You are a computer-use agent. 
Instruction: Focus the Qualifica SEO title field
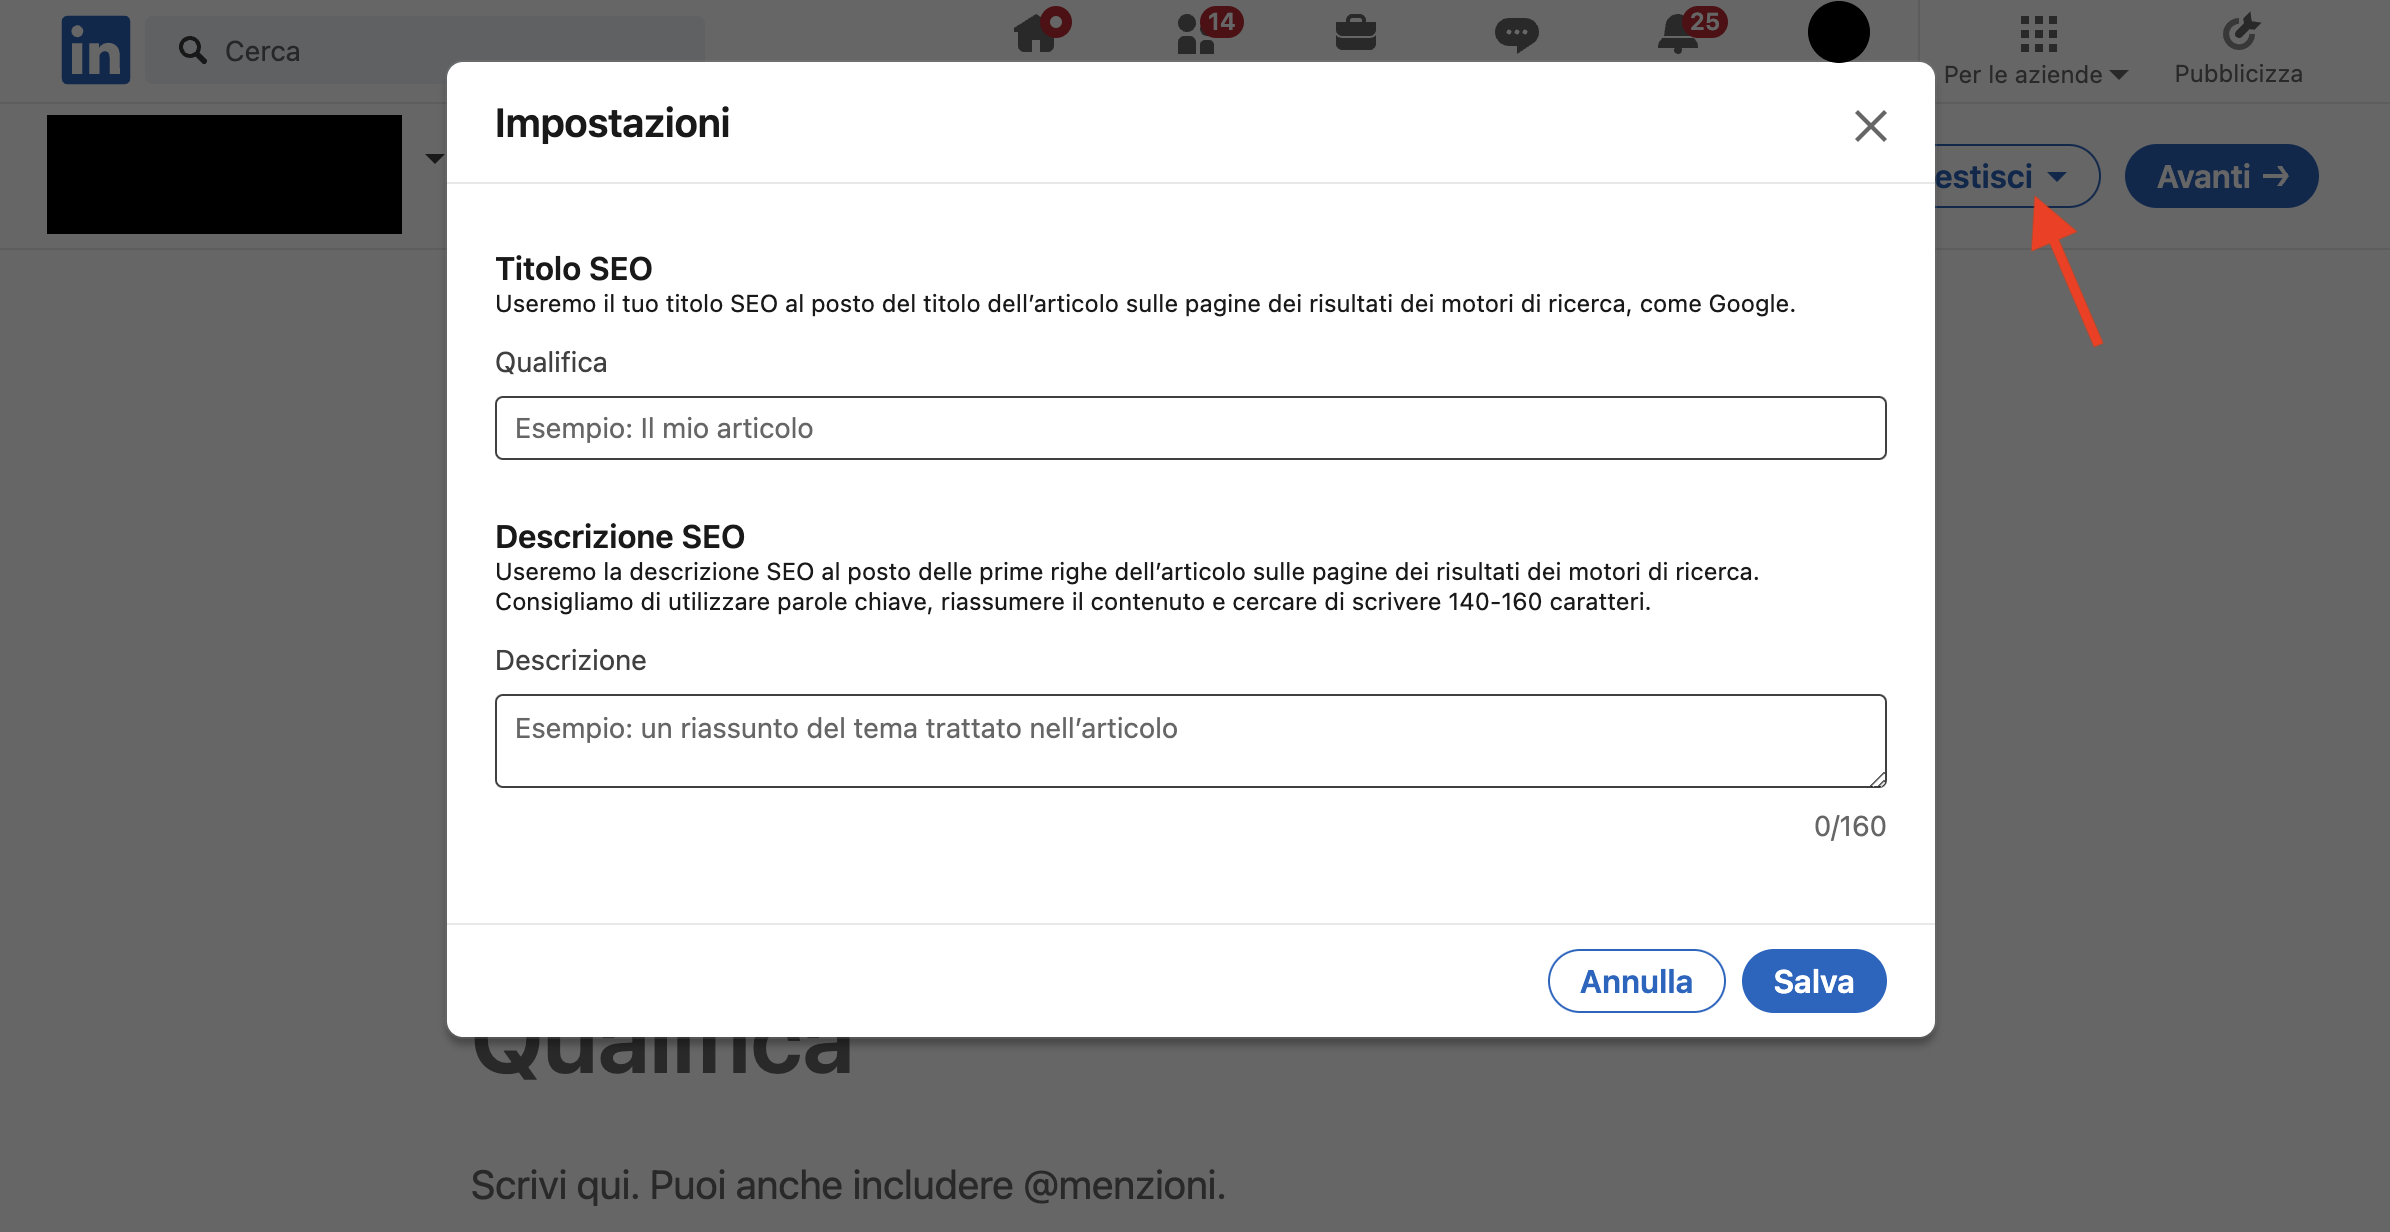pos(1190,428)
